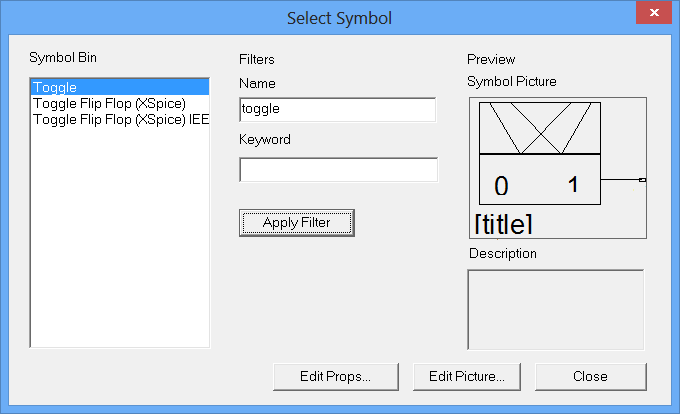Click the Keyword label text

point(265,140)
